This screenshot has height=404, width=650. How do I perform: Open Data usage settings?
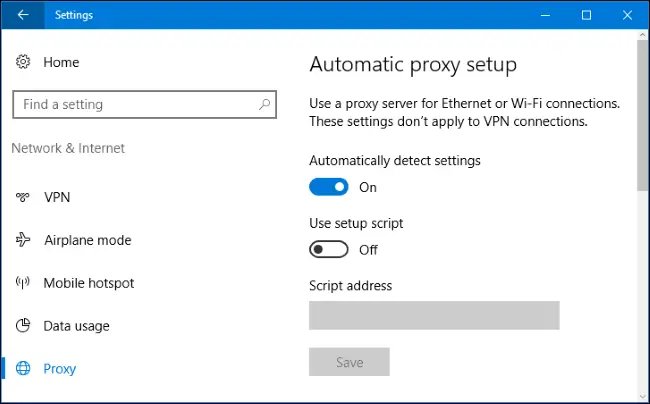[x=76, y=326]
